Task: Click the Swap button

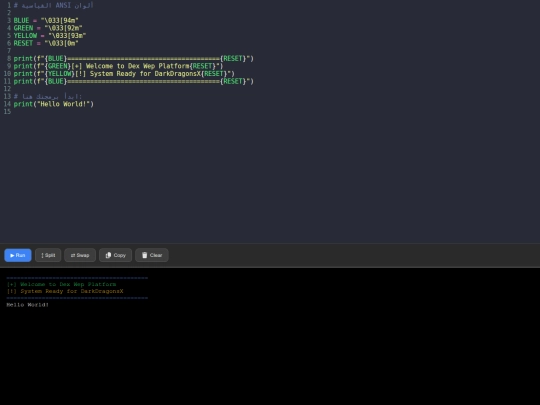Action: 80,255
